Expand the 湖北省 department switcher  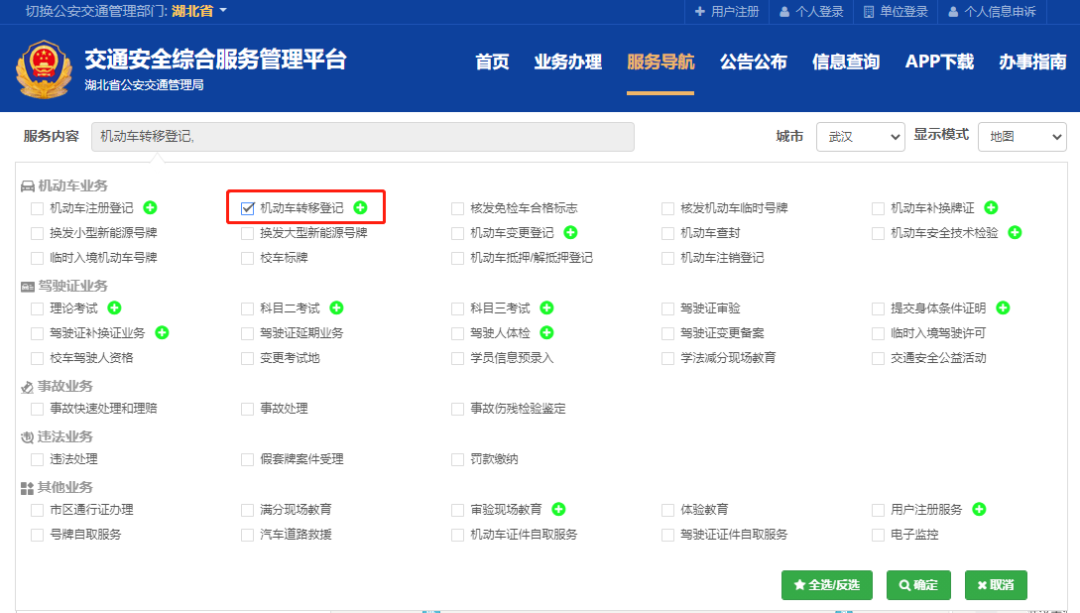click(199, 11)
